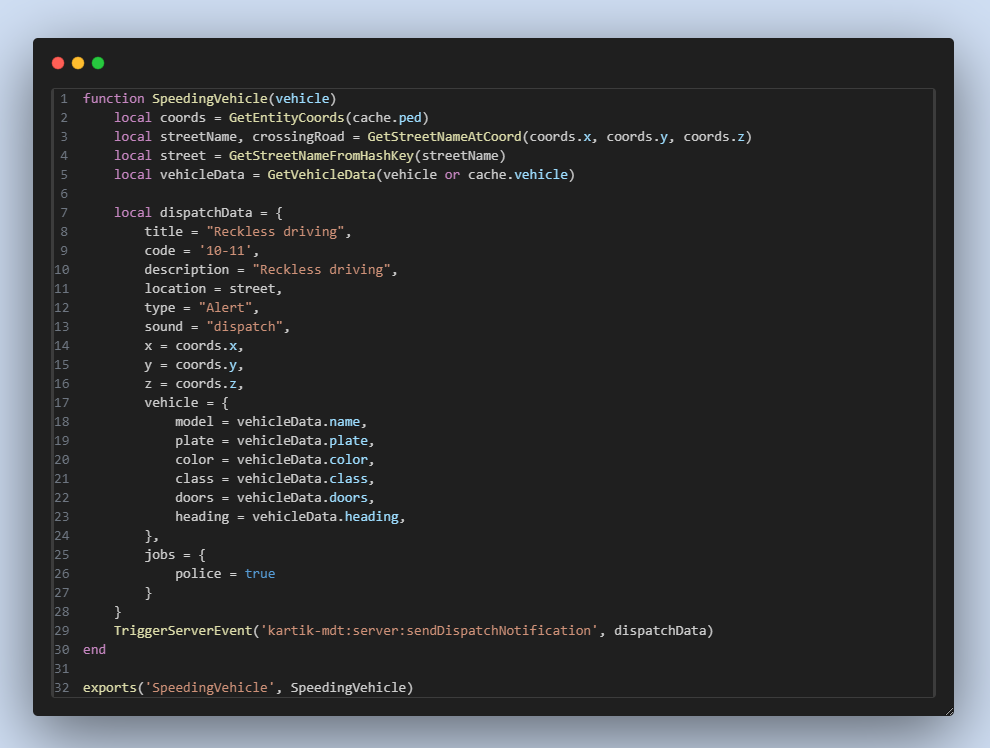The width and height of the screenshot is (990, 748).
Task: Click line number 29 in the gutter
Action: pos(63,630)
